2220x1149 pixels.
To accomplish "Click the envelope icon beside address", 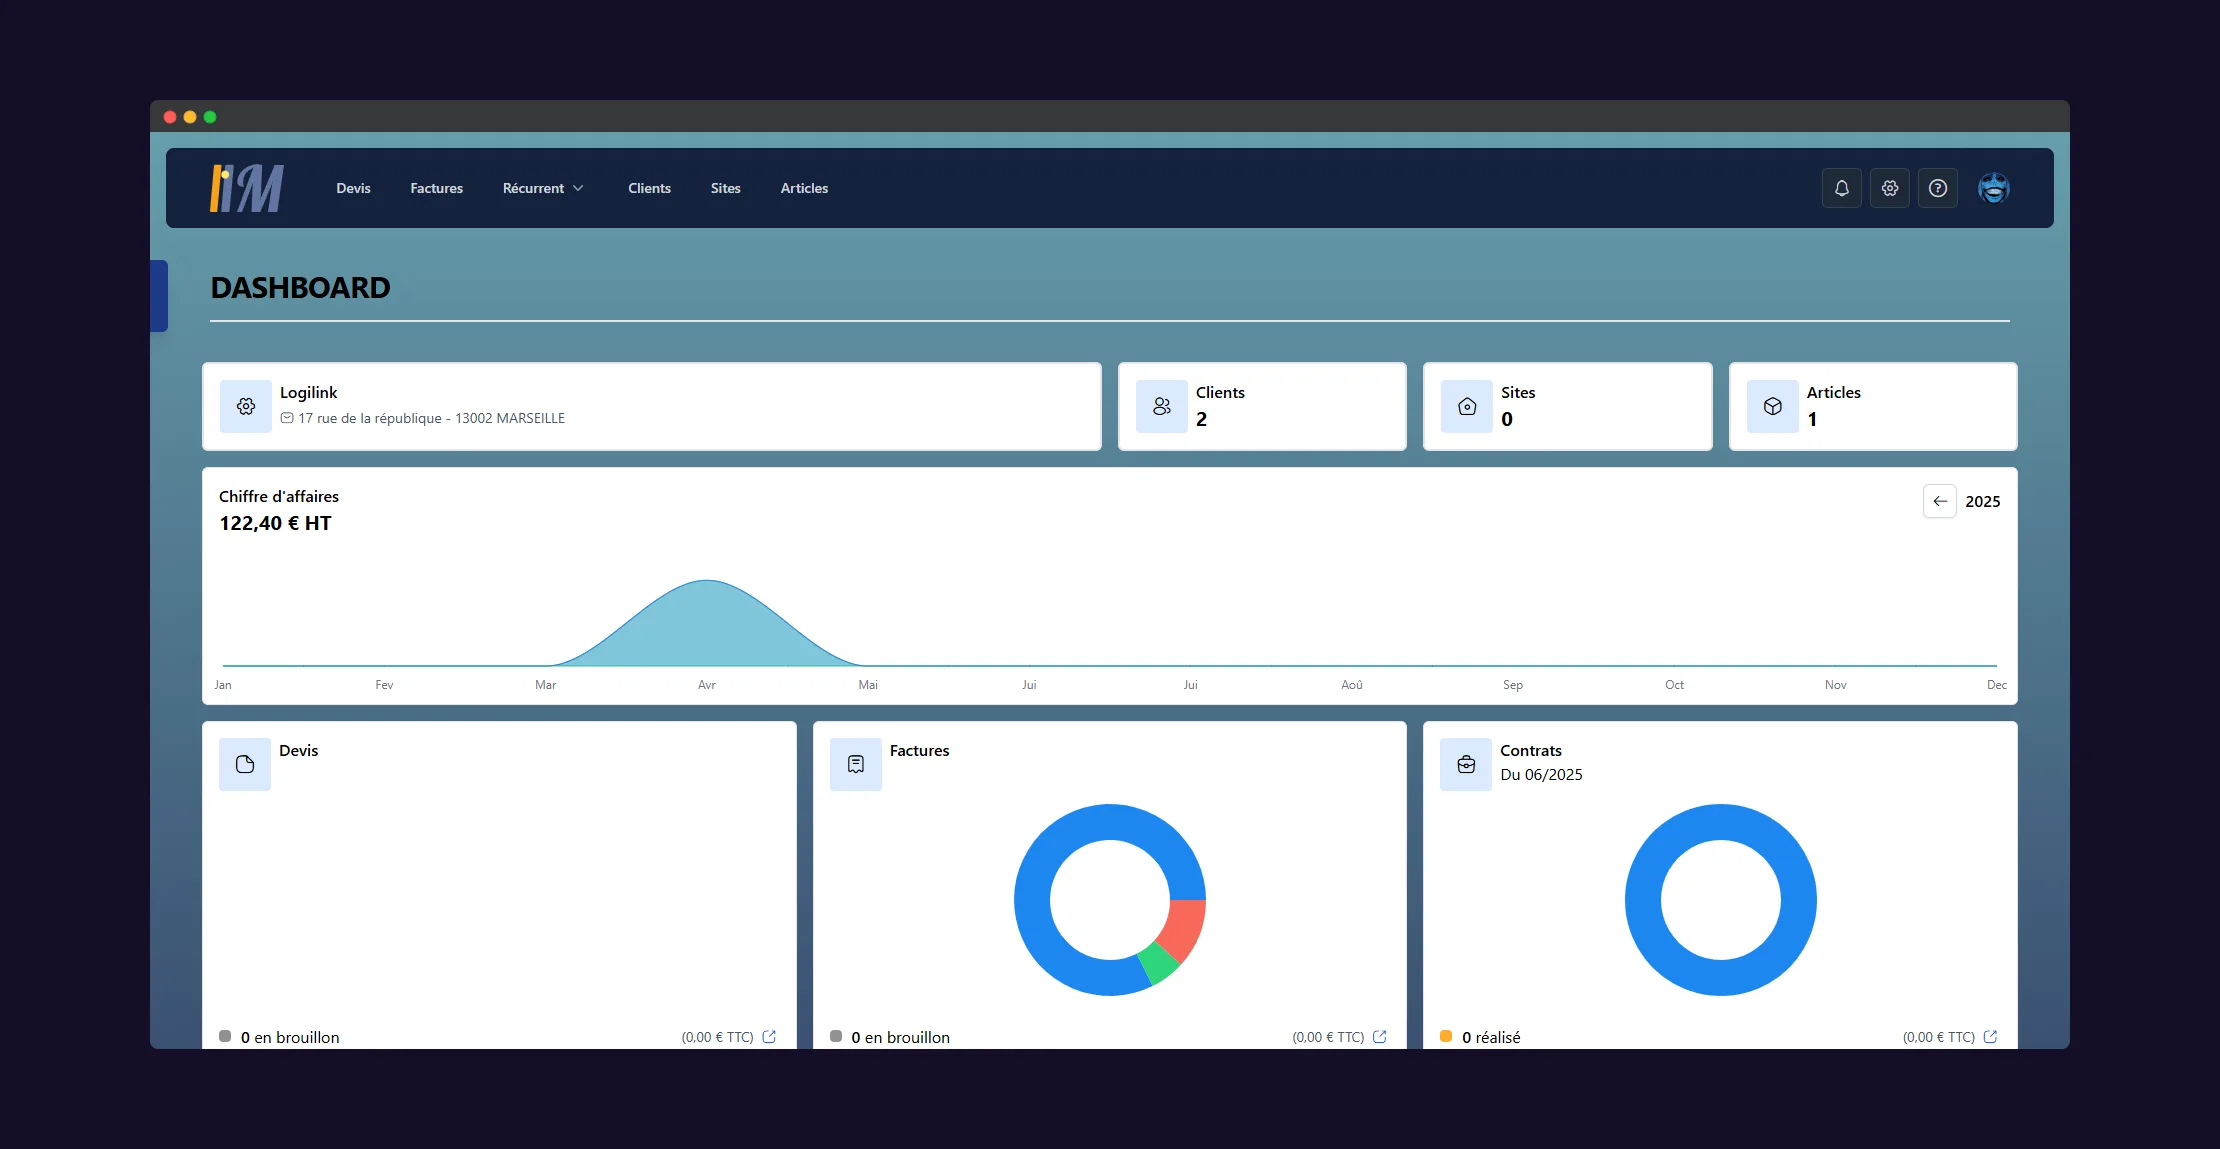I will [x=287, y=418].
